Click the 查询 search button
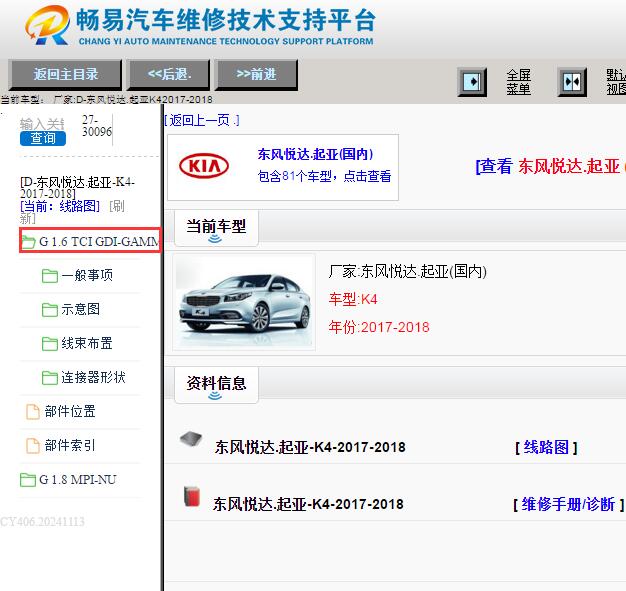This screenshot has height=591, width=626. [x=43, y=138]
